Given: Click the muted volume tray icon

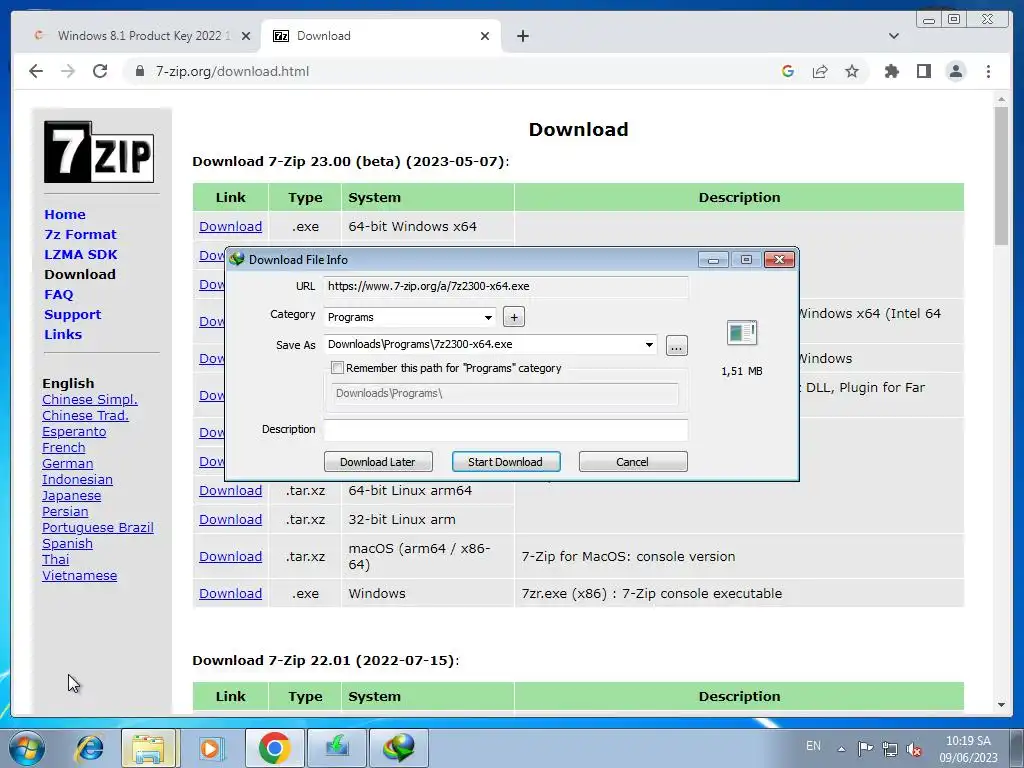Looking at the screenshot, I should [x=914, y=748].
